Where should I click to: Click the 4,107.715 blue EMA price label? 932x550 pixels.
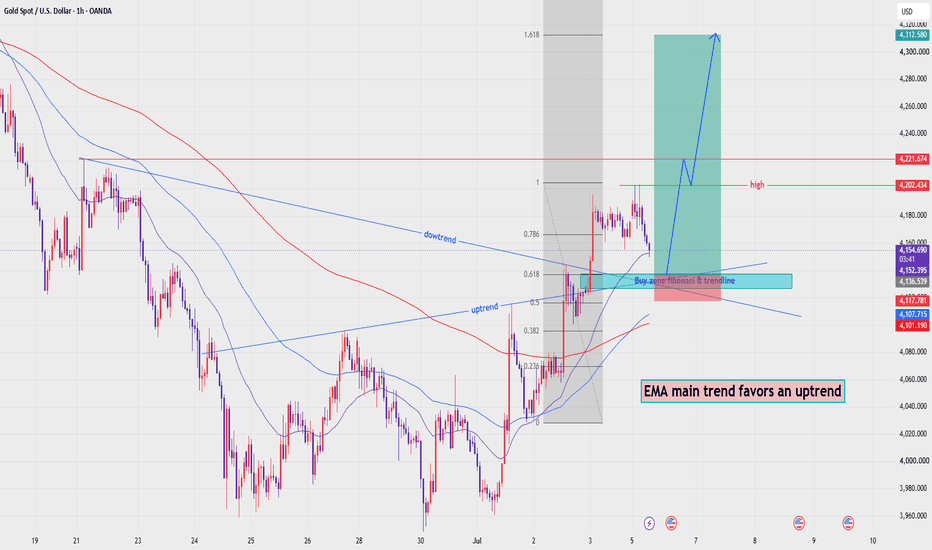[913, 314]
